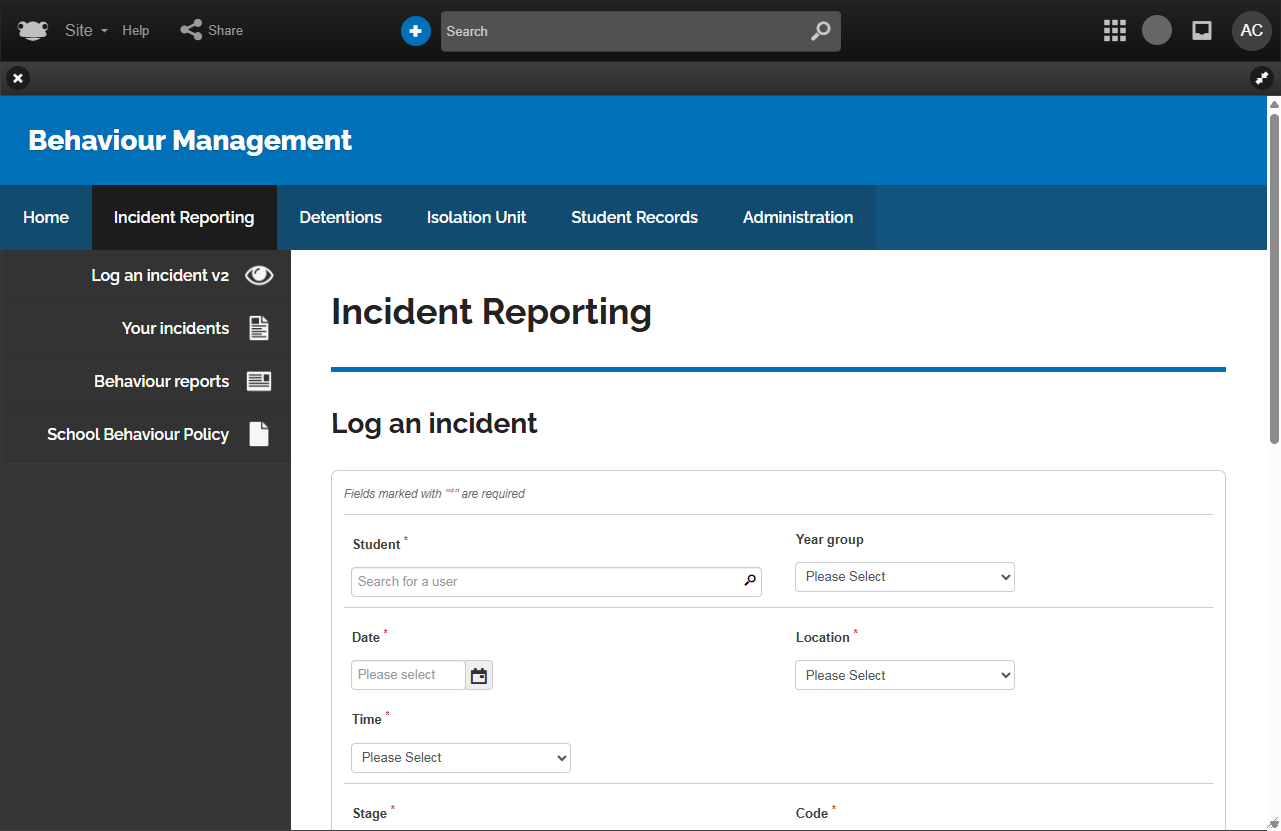Click the Frog logo icon
The width and height of the screenshot is (1281, 831).
pyautogui.click(x=33, y=30)
